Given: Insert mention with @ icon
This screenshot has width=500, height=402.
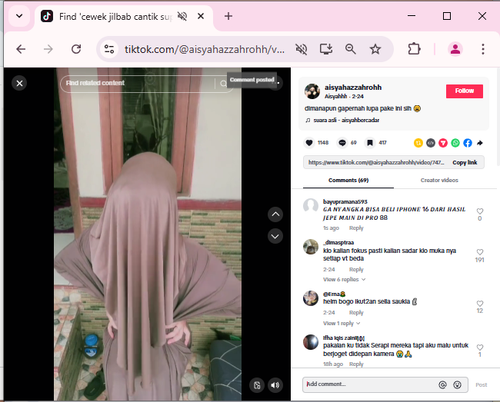Looking at the screenshot, I should coord(442,385).
